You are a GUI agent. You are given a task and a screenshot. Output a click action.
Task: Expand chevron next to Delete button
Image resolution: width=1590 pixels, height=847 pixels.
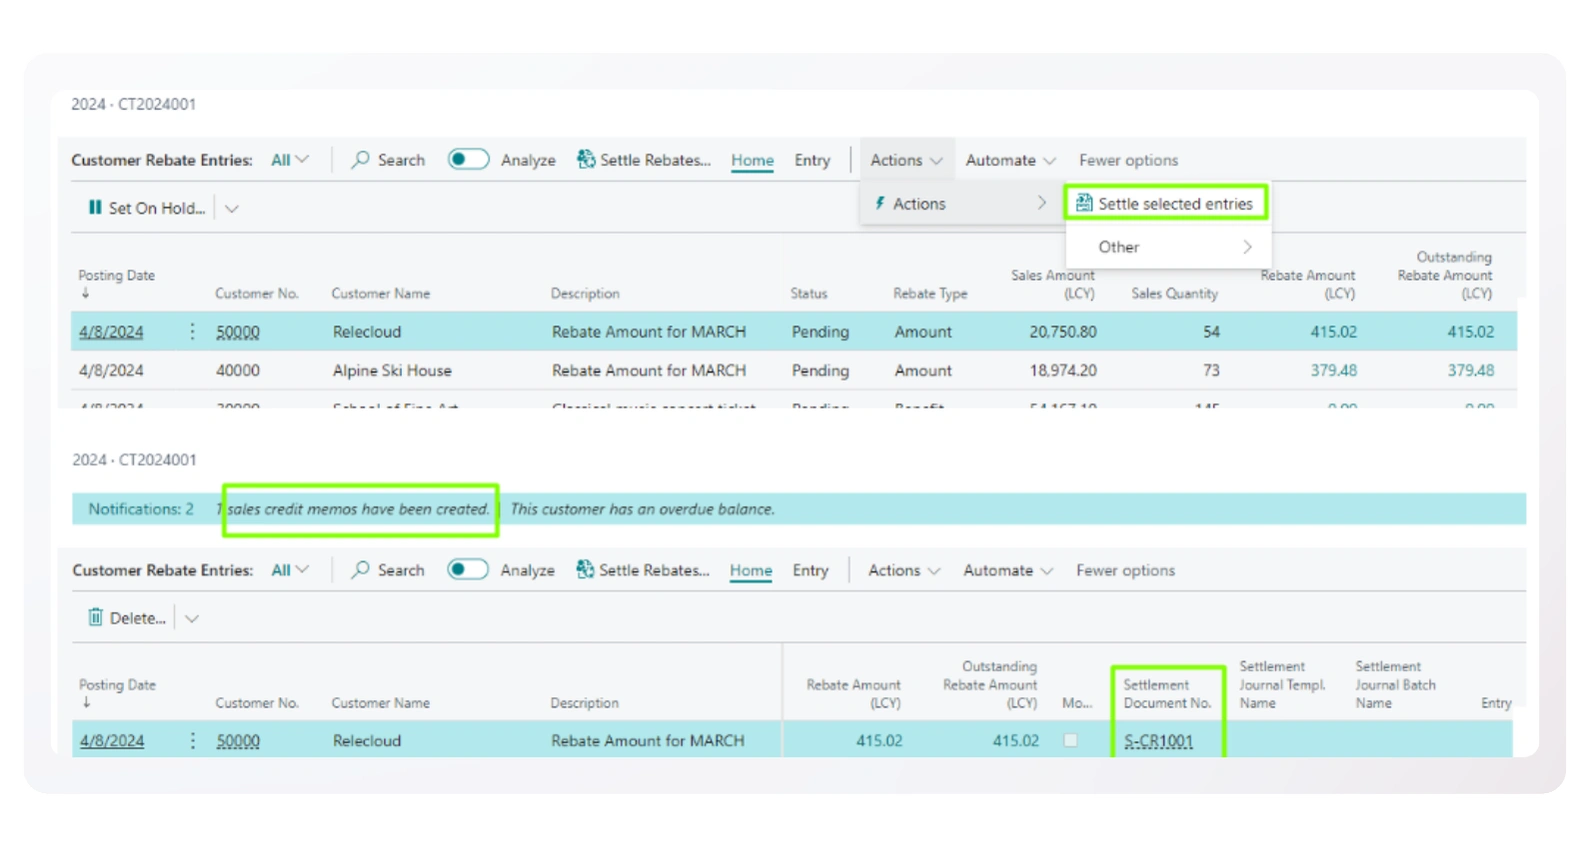point(192,618)
